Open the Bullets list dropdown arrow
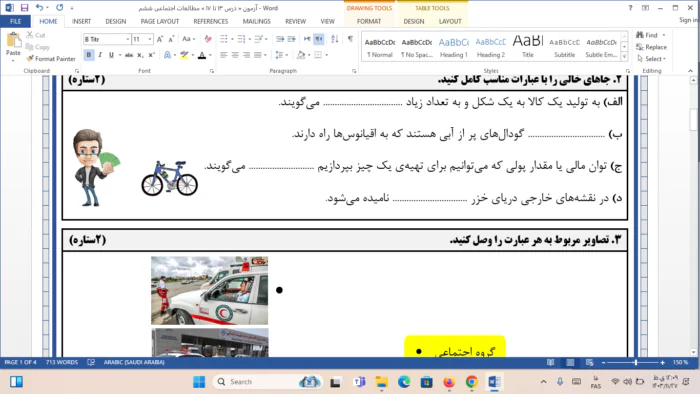 [x=232, y=39]
